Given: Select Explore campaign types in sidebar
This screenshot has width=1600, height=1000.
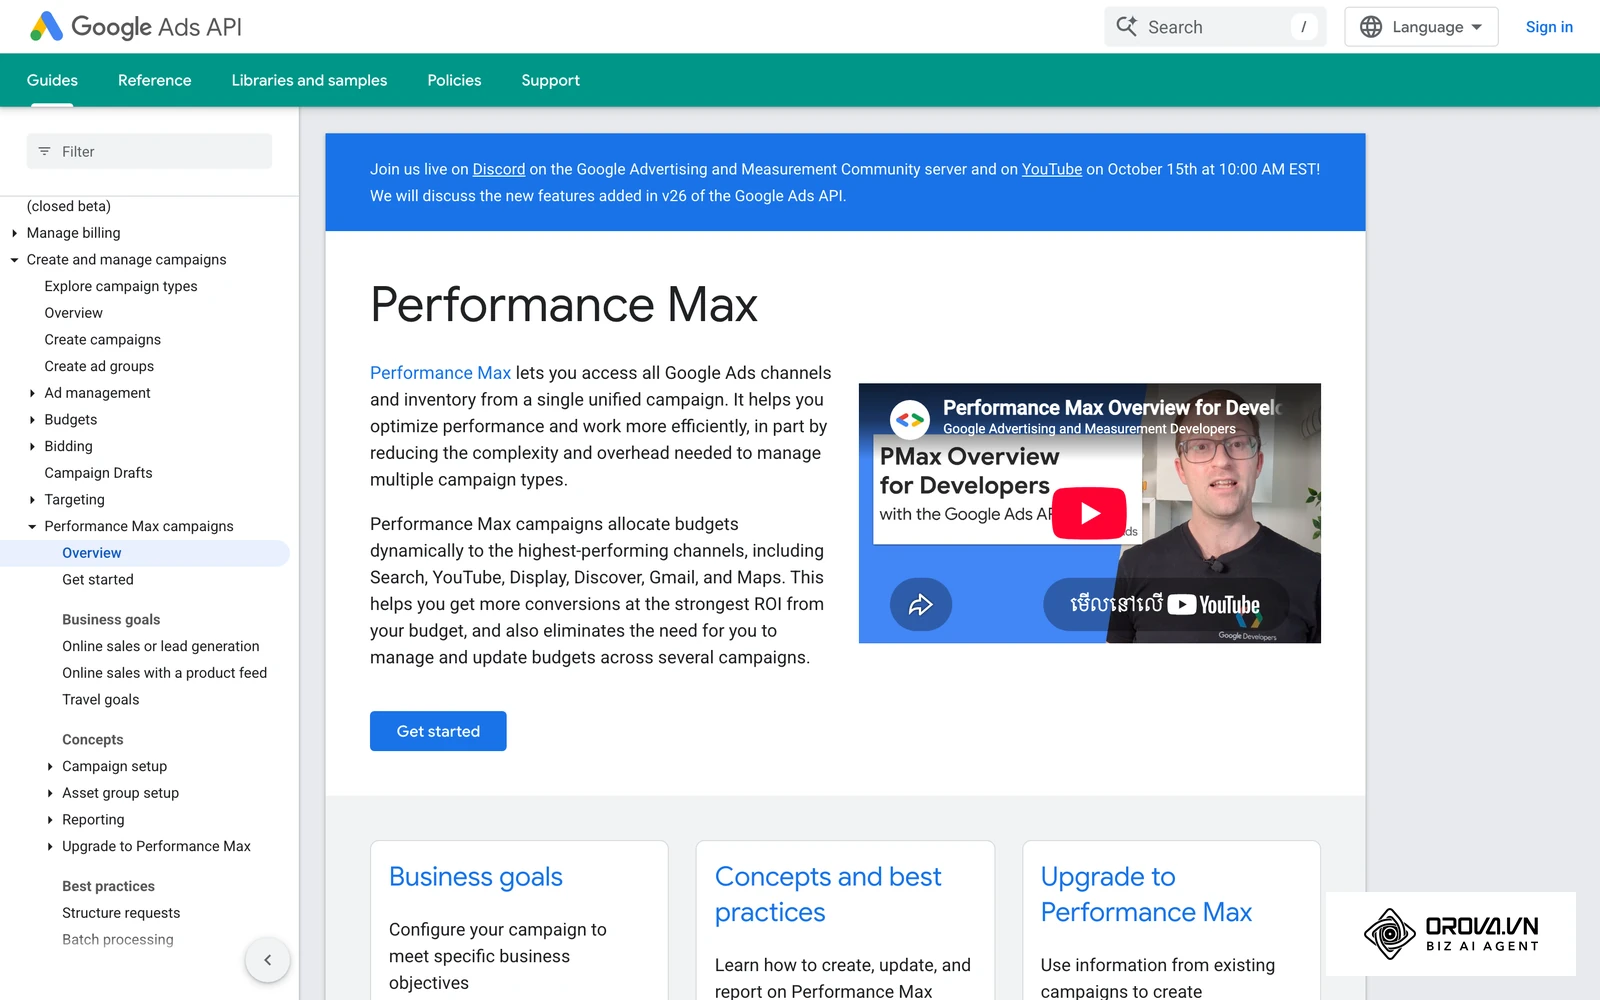Looking at the screenshot, I should coord(121,286).
